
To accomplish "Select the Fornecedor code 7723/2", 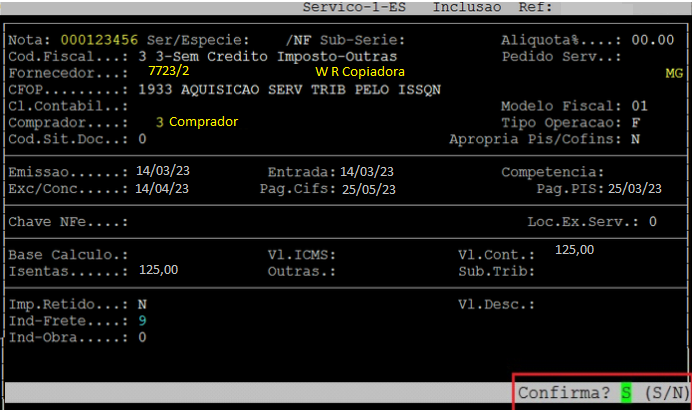I will pos(170,73).
